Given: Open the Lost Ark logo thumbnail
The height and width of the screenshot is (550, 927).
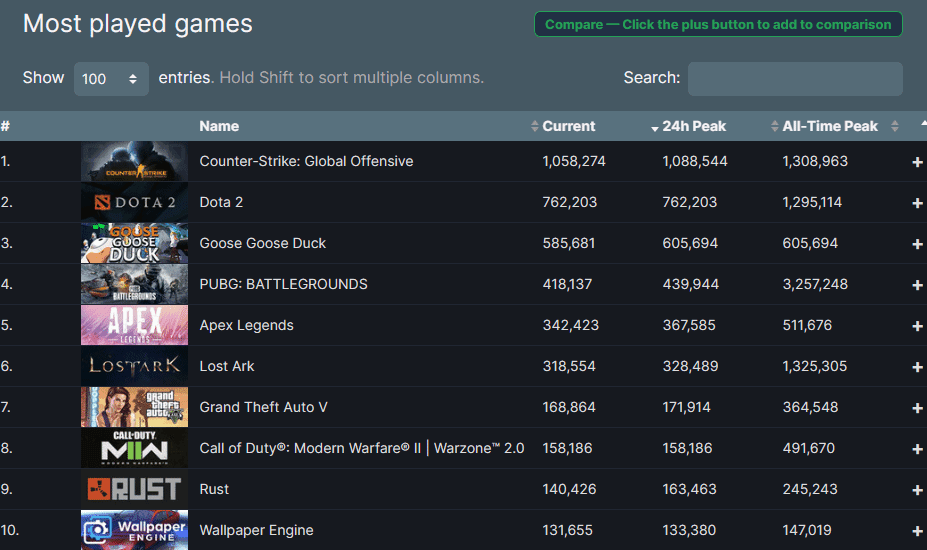Looking at the screenshot, I should [134, 366].
